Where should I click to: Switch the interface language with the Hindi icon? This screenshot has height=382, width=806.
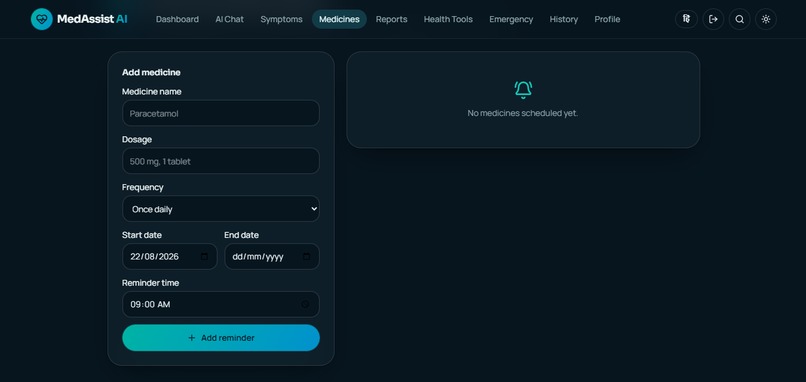(x=686, y=19)
